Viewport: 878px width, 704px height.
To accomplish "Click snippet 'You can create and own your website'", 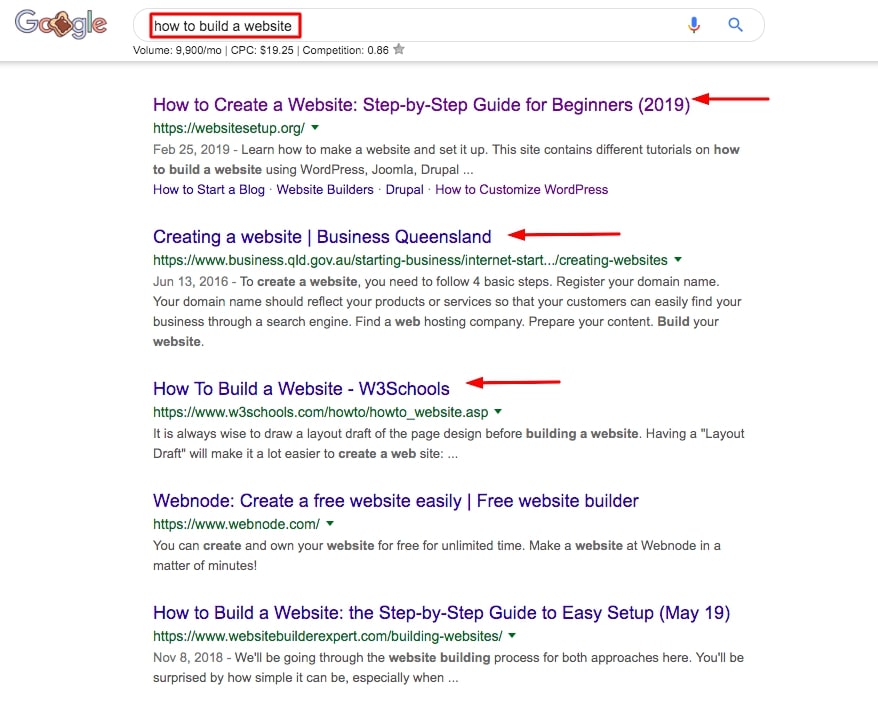I will pos(263,546).
